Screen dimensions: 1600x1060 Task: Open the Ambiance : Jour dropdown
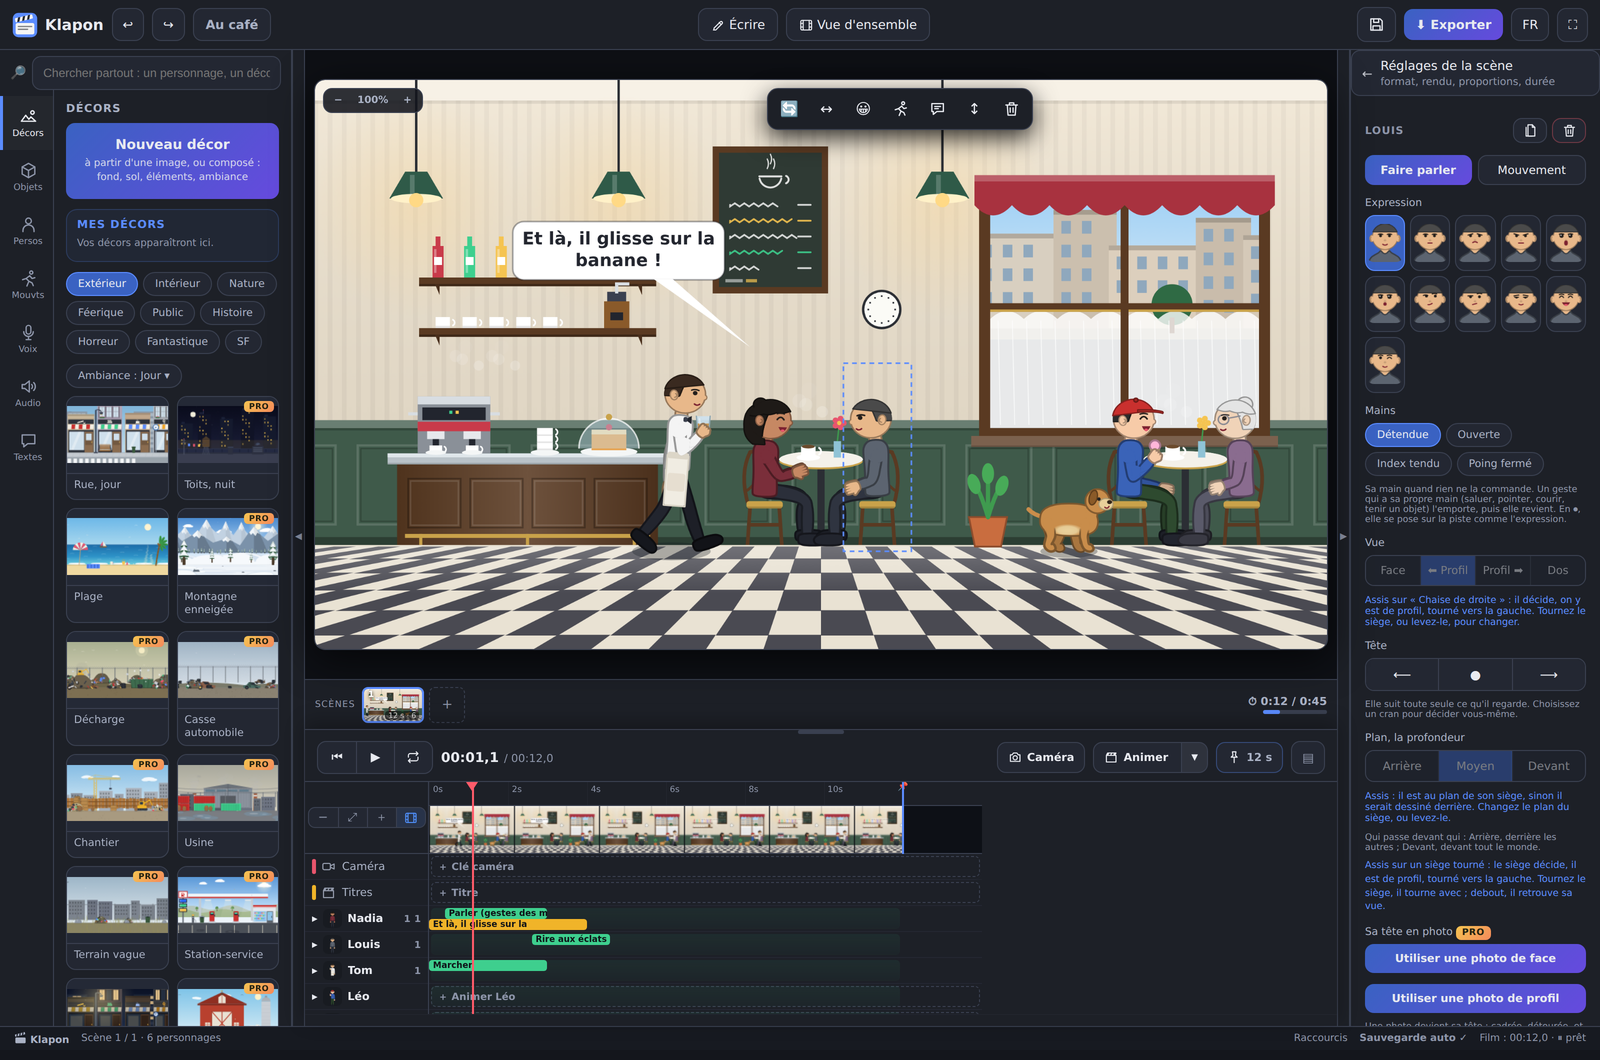coord(124,376)
